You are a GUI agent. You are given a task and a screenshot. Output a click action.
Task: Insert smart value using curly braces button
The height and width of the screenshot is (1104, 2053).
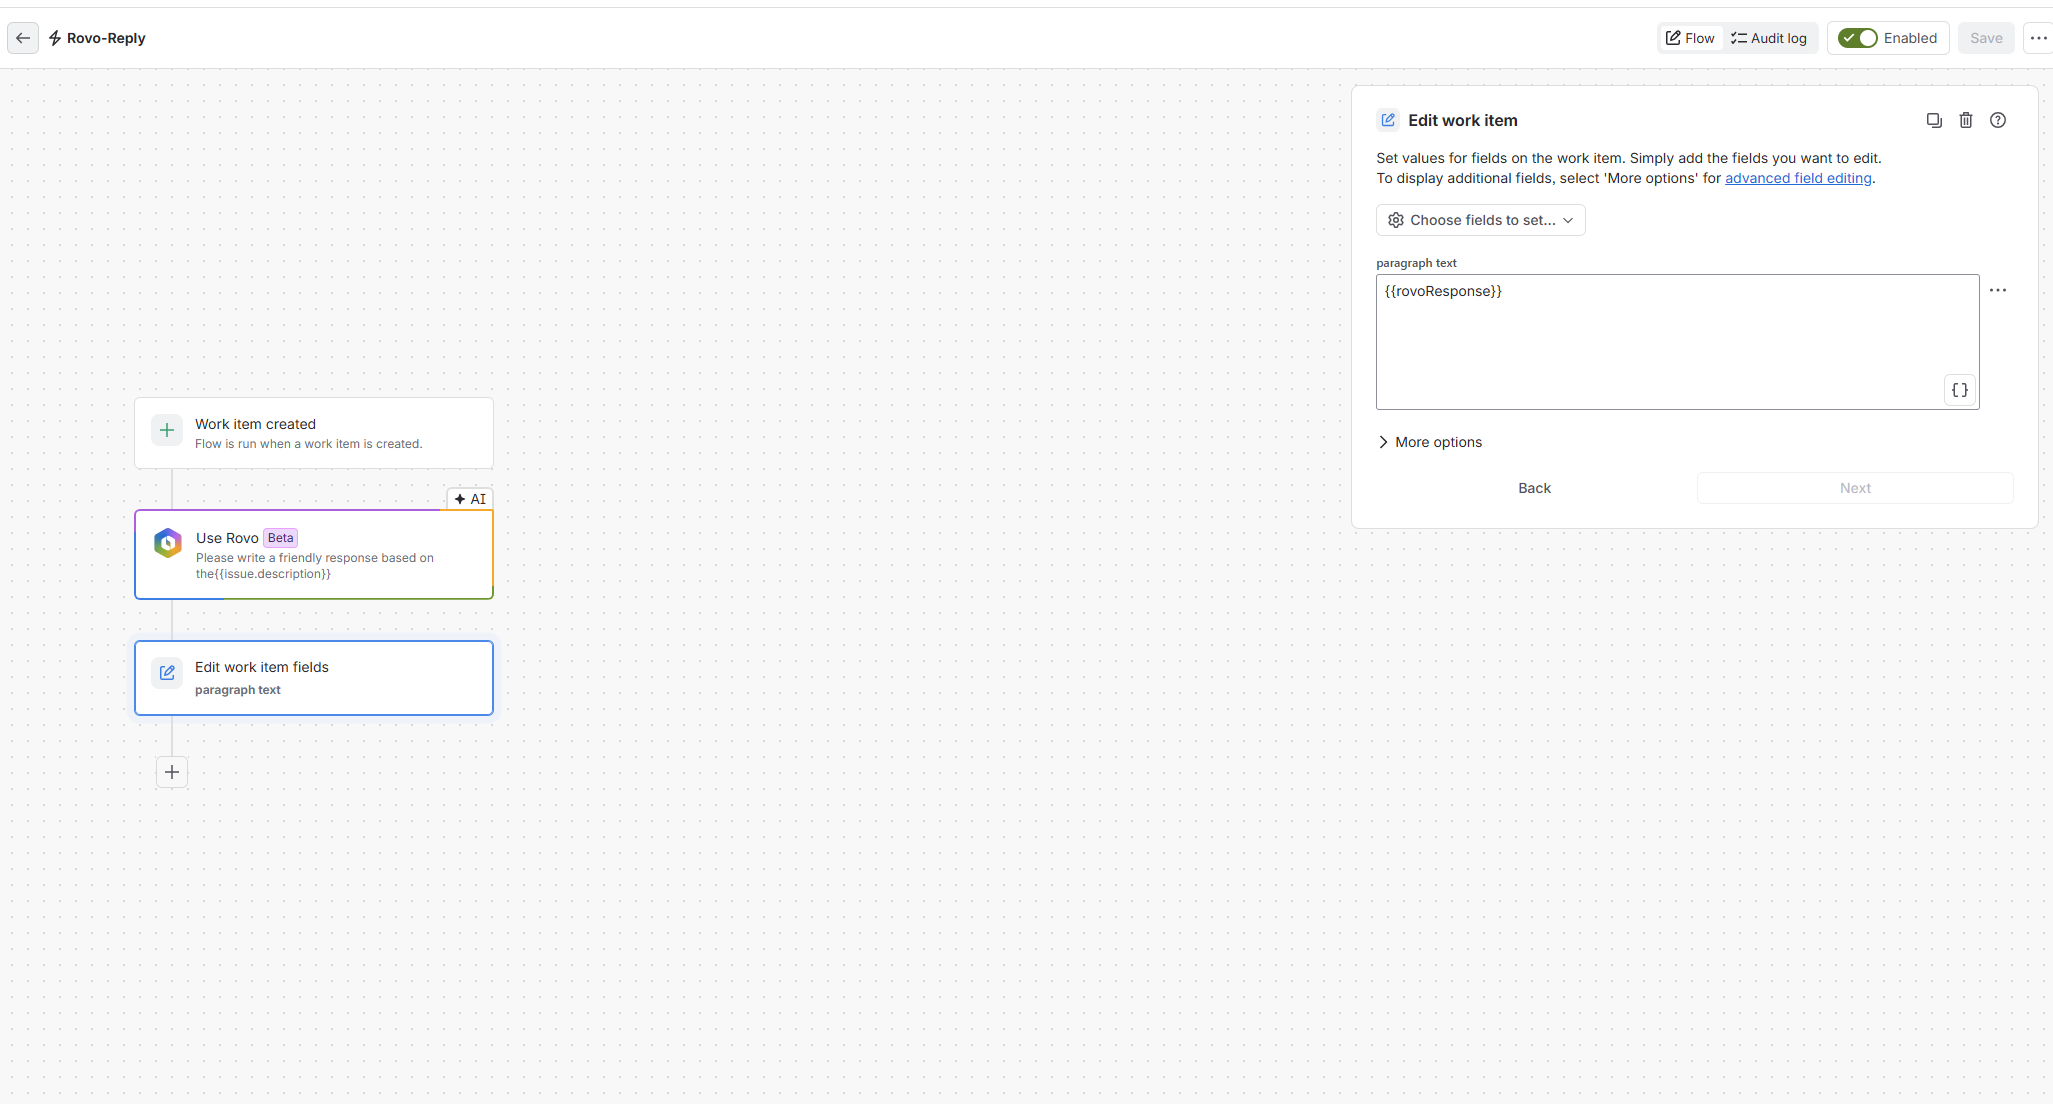1960,390
